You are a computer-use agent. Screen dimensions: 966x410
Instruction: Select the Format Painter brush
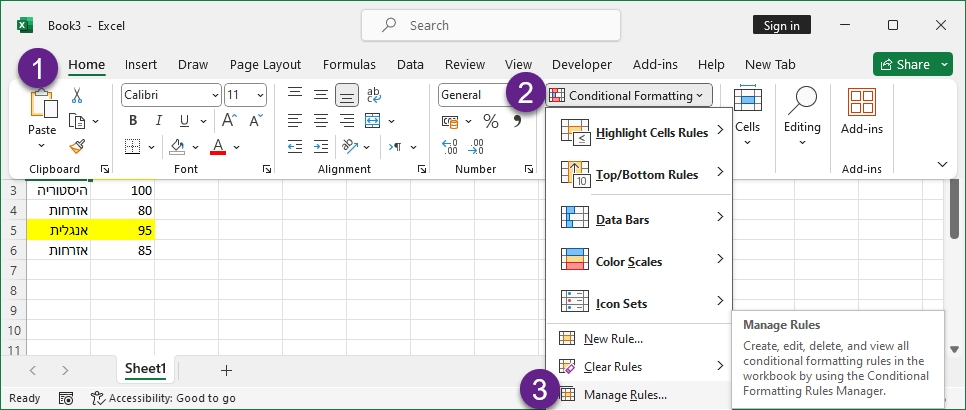coord(77,146)
